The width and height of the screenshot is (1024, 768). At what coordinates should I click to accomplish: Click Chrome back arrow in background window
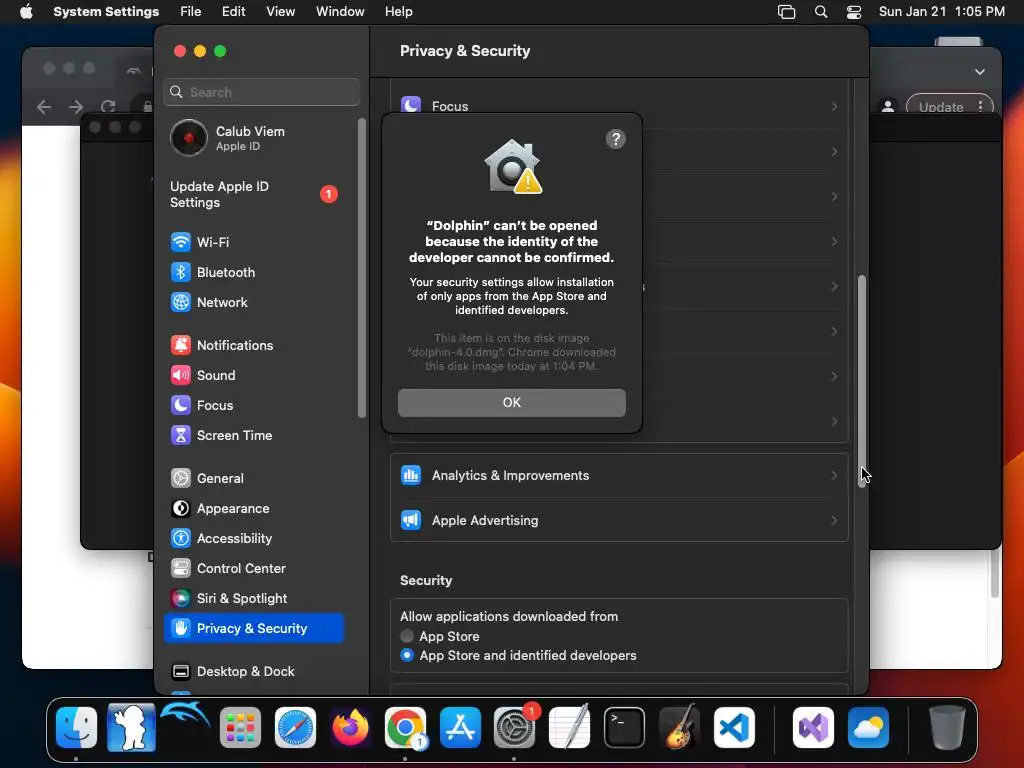point(44,107)
